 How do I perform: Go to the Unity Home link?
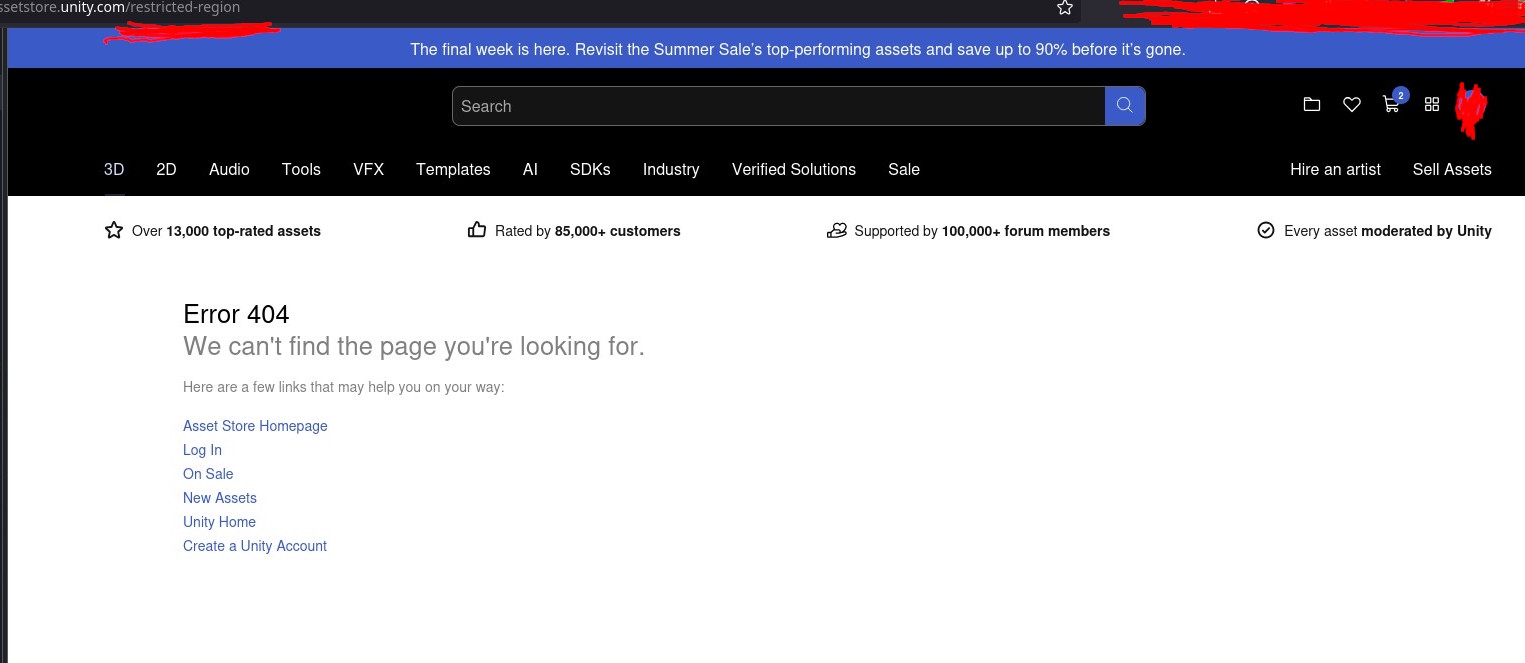(219, 522)
